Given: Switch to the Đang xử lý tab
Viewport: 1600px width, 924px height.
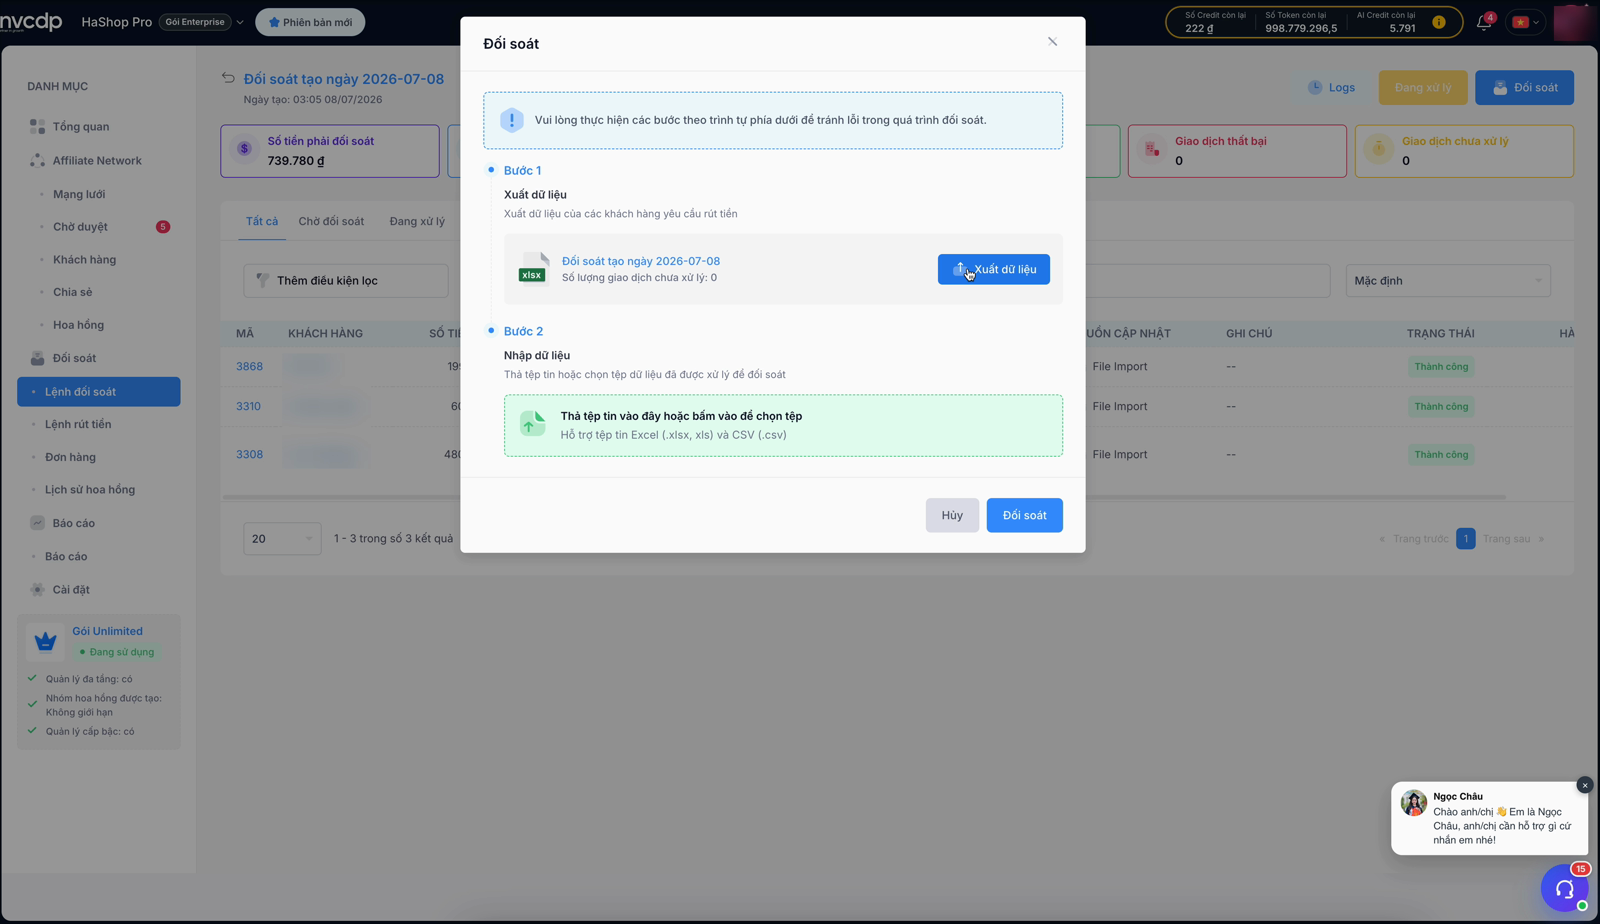Looking at the screenshot, I should point(417,221).
